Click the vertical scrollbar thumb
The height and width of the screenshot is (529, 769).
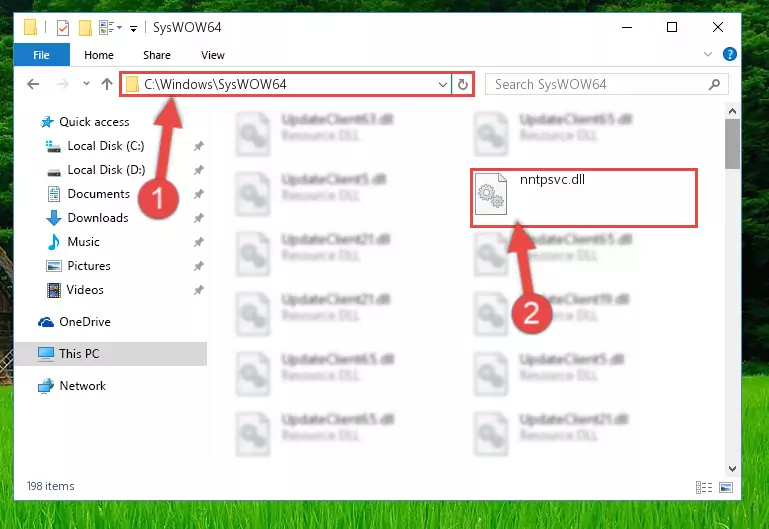point(732,144)
